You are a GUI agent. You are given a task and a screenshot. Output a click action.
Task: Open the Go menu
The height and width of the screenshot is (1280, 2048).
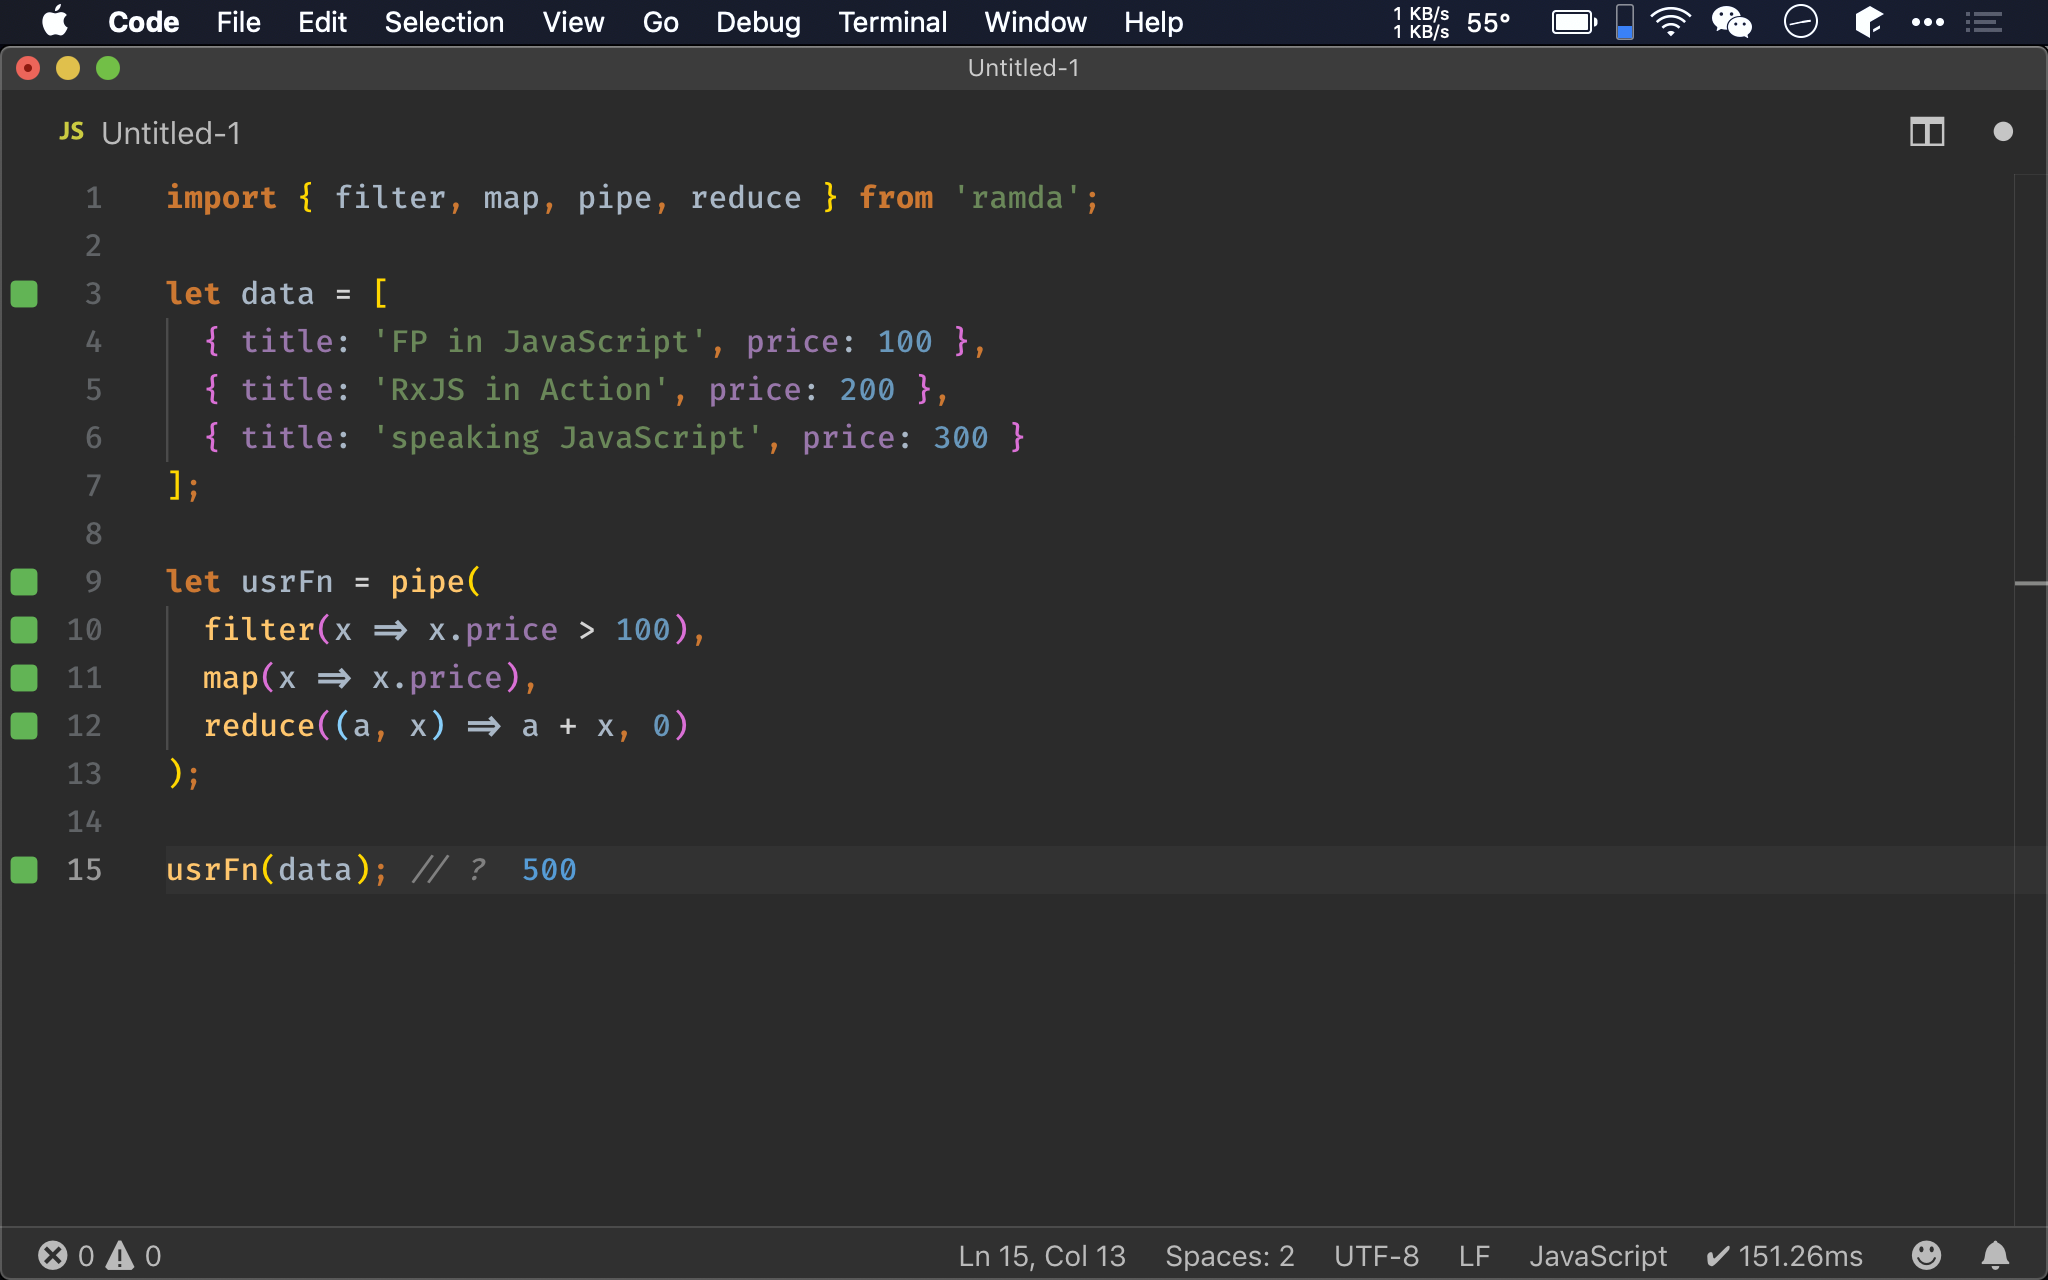tap(660, 22)
